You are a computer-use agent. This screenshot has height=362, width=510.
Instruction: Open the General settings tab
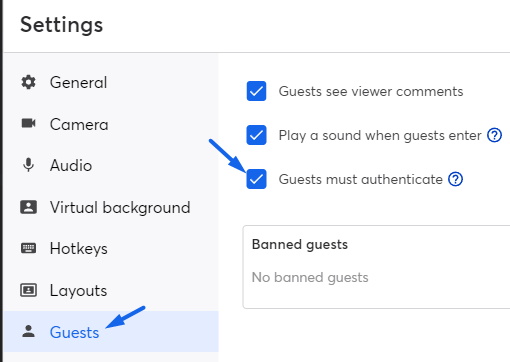click(x=111, y=82)
